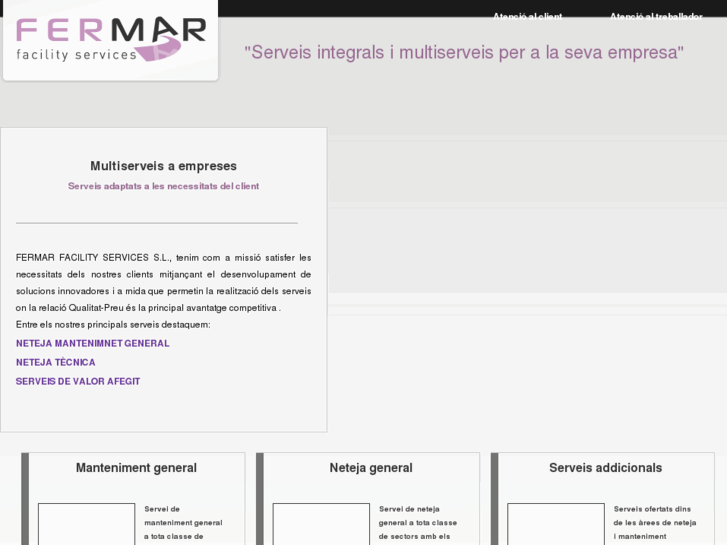The width and height of the screenshot is (727, 545).
Task: Click the slogan Serveis integrals i multiserveis
Action: tap(464, 52)
